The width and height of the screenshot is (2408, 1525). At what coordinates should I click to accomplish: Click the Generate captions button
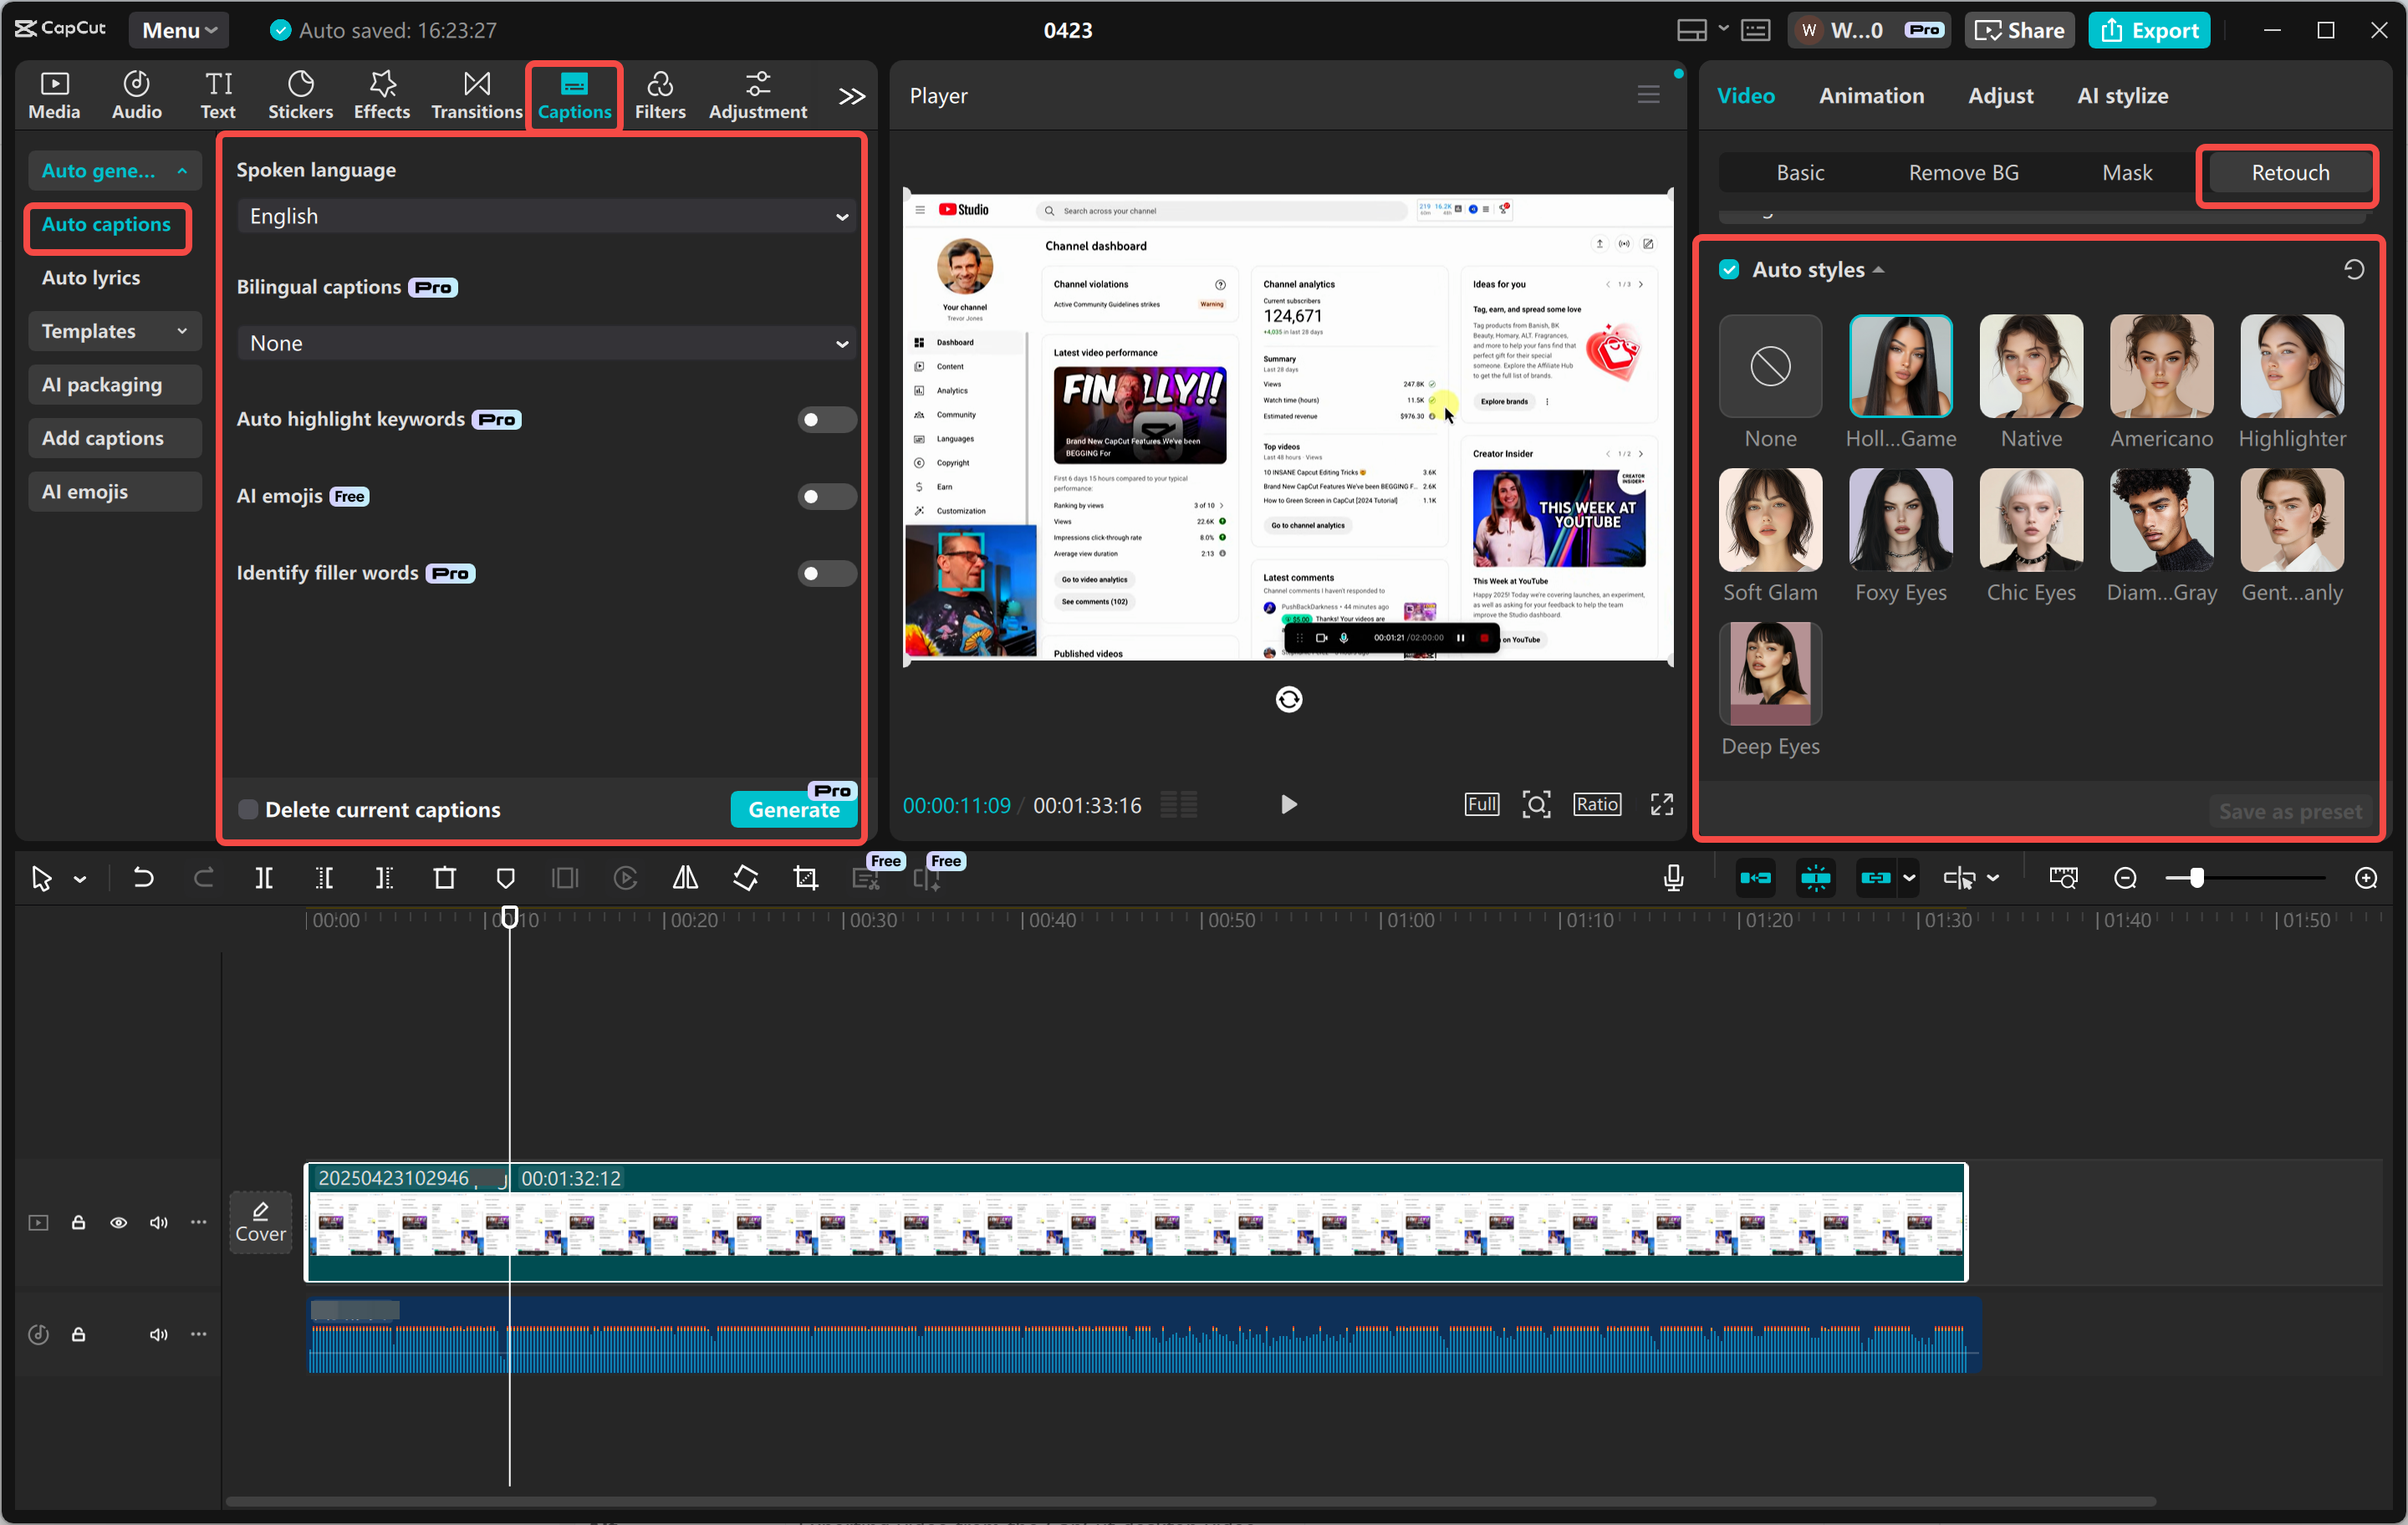click(793, 810)
